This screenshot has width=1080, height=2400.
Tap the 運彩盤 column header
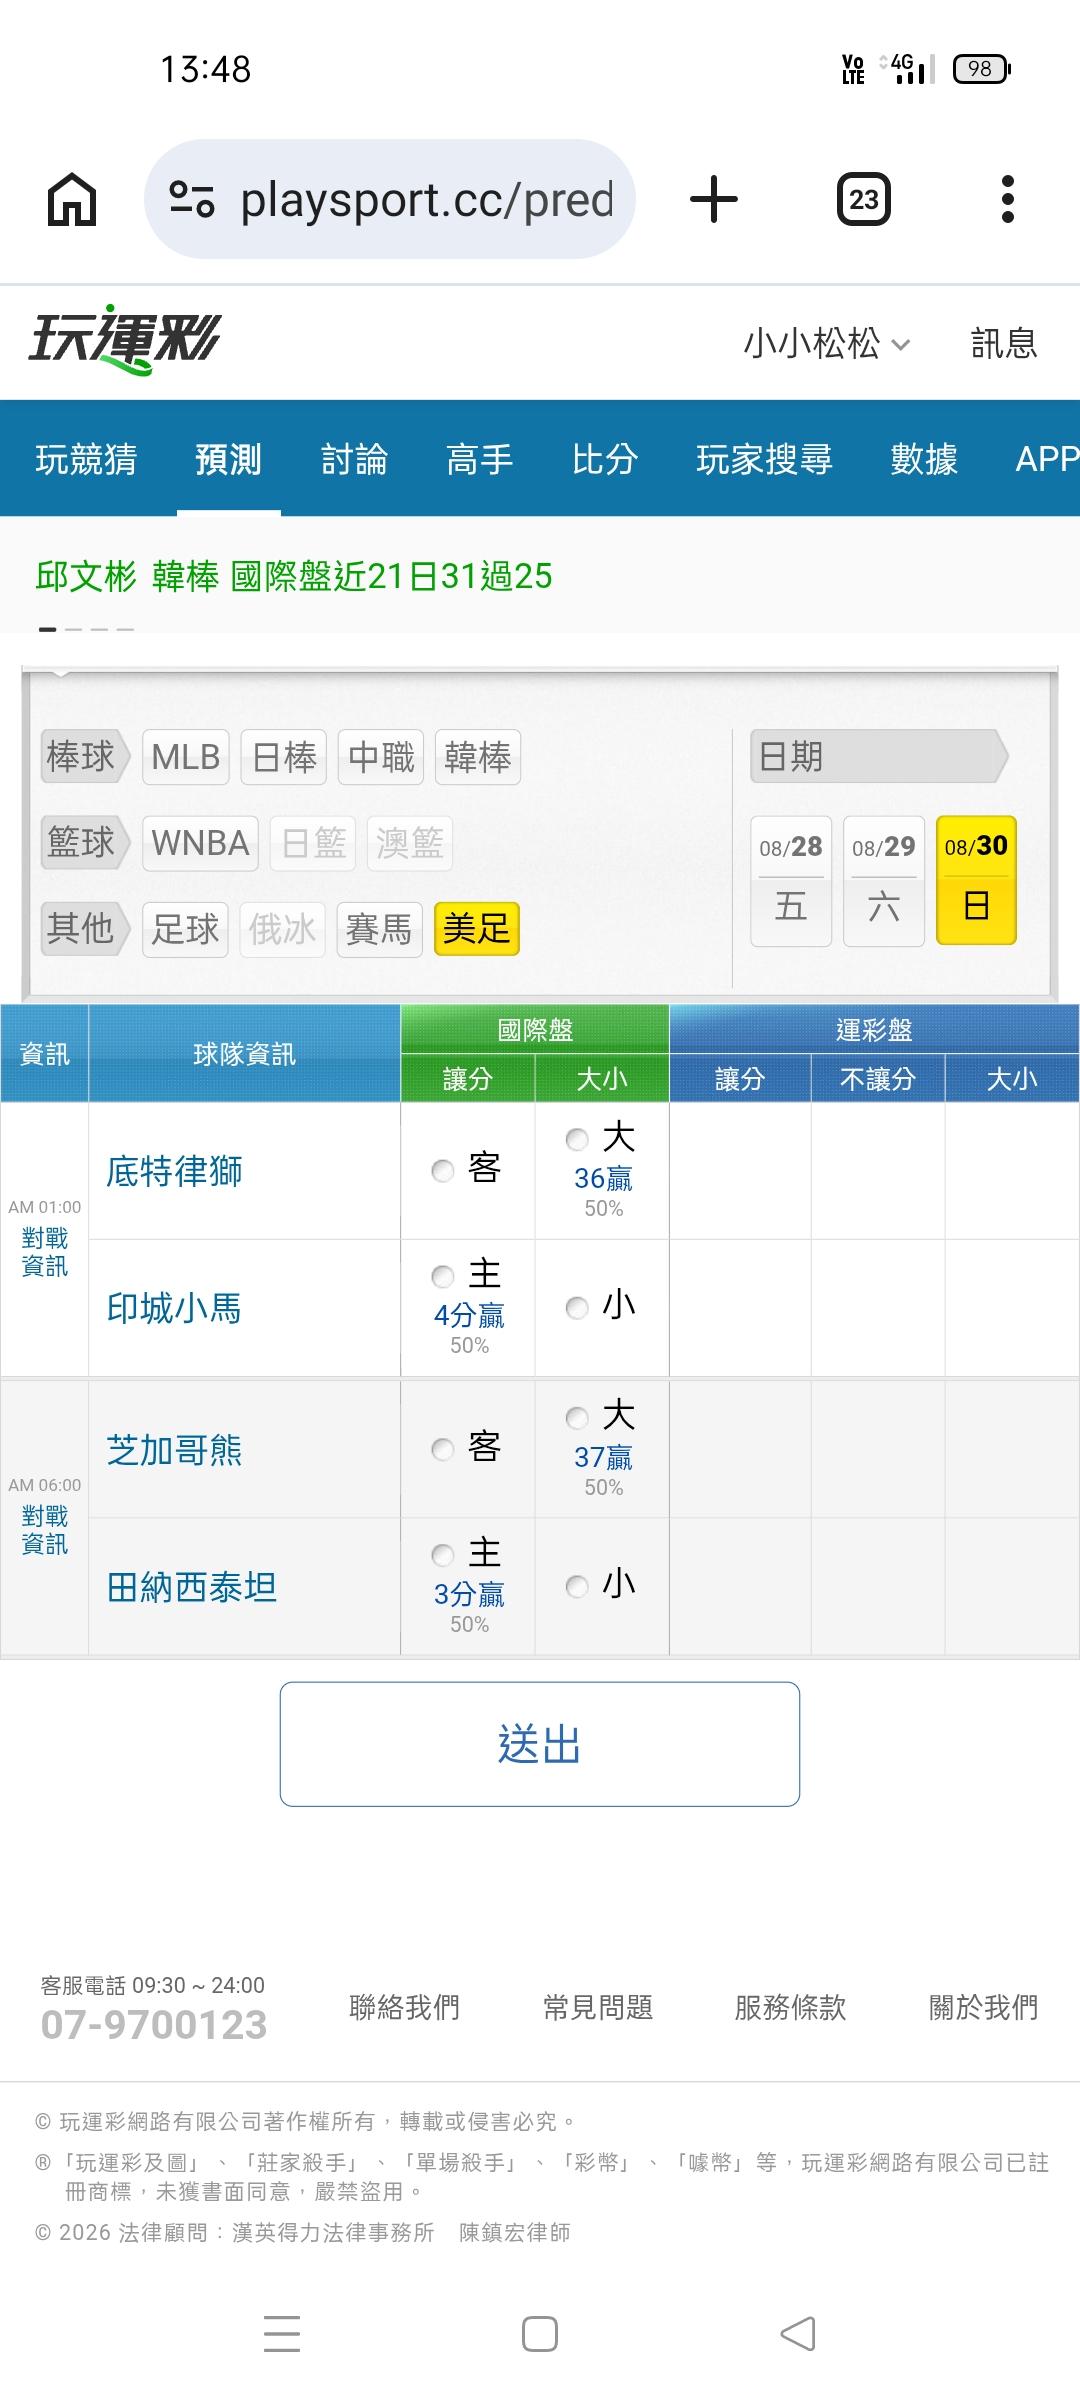[874, 1030]
